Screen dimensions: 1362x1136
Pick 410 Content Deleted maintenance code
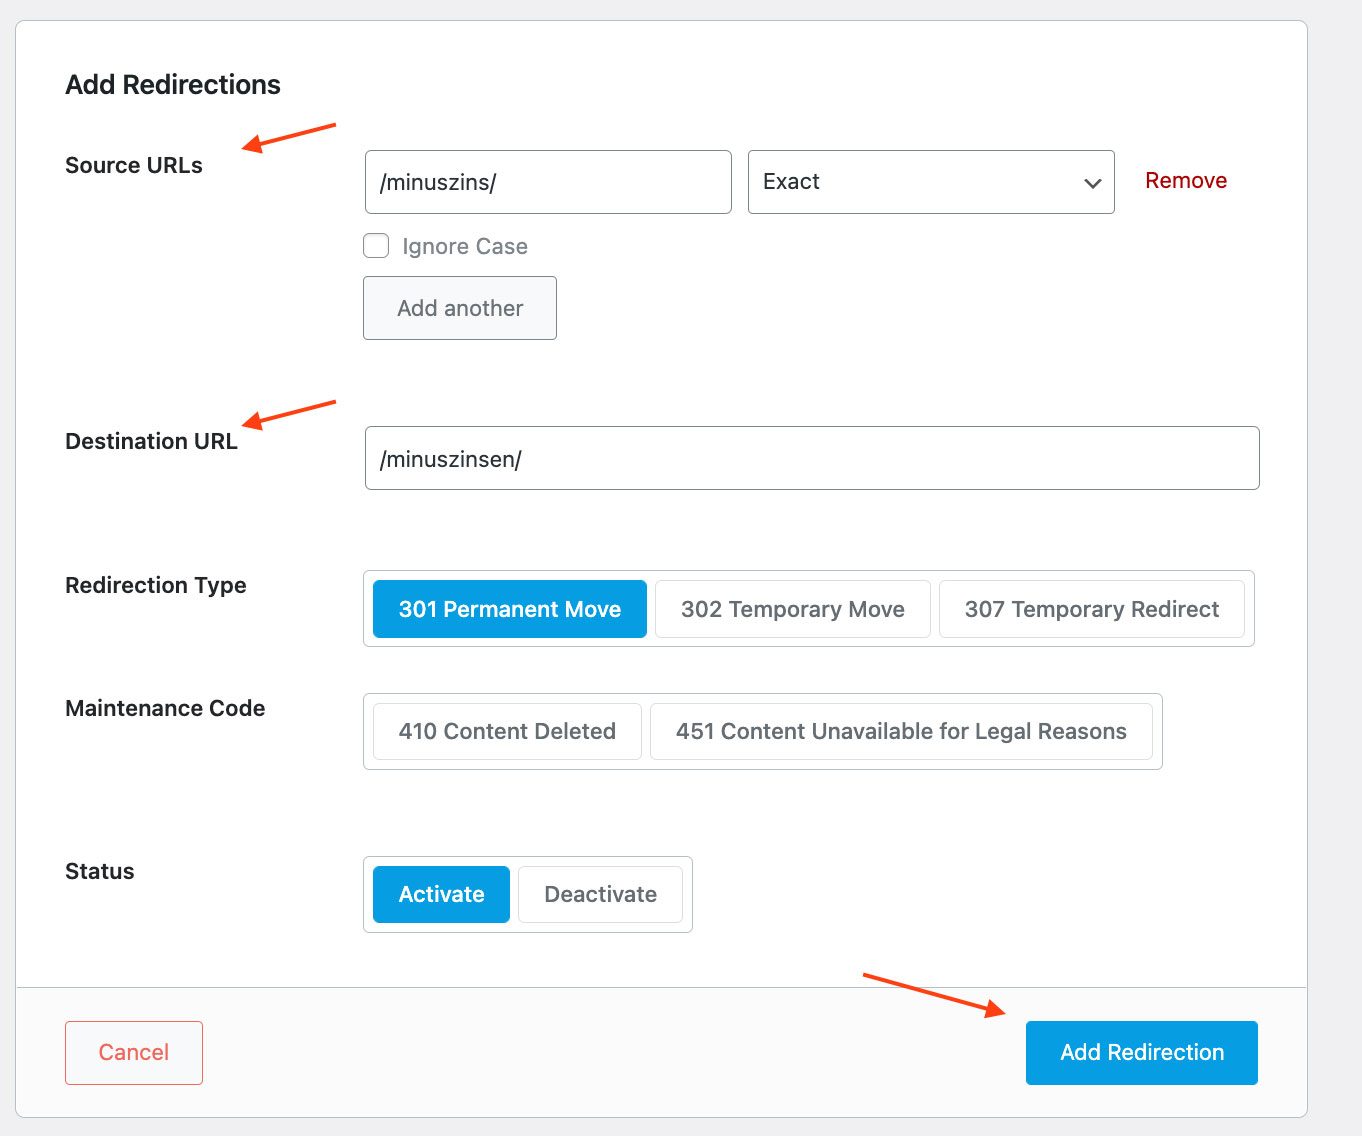pos(507,731)
